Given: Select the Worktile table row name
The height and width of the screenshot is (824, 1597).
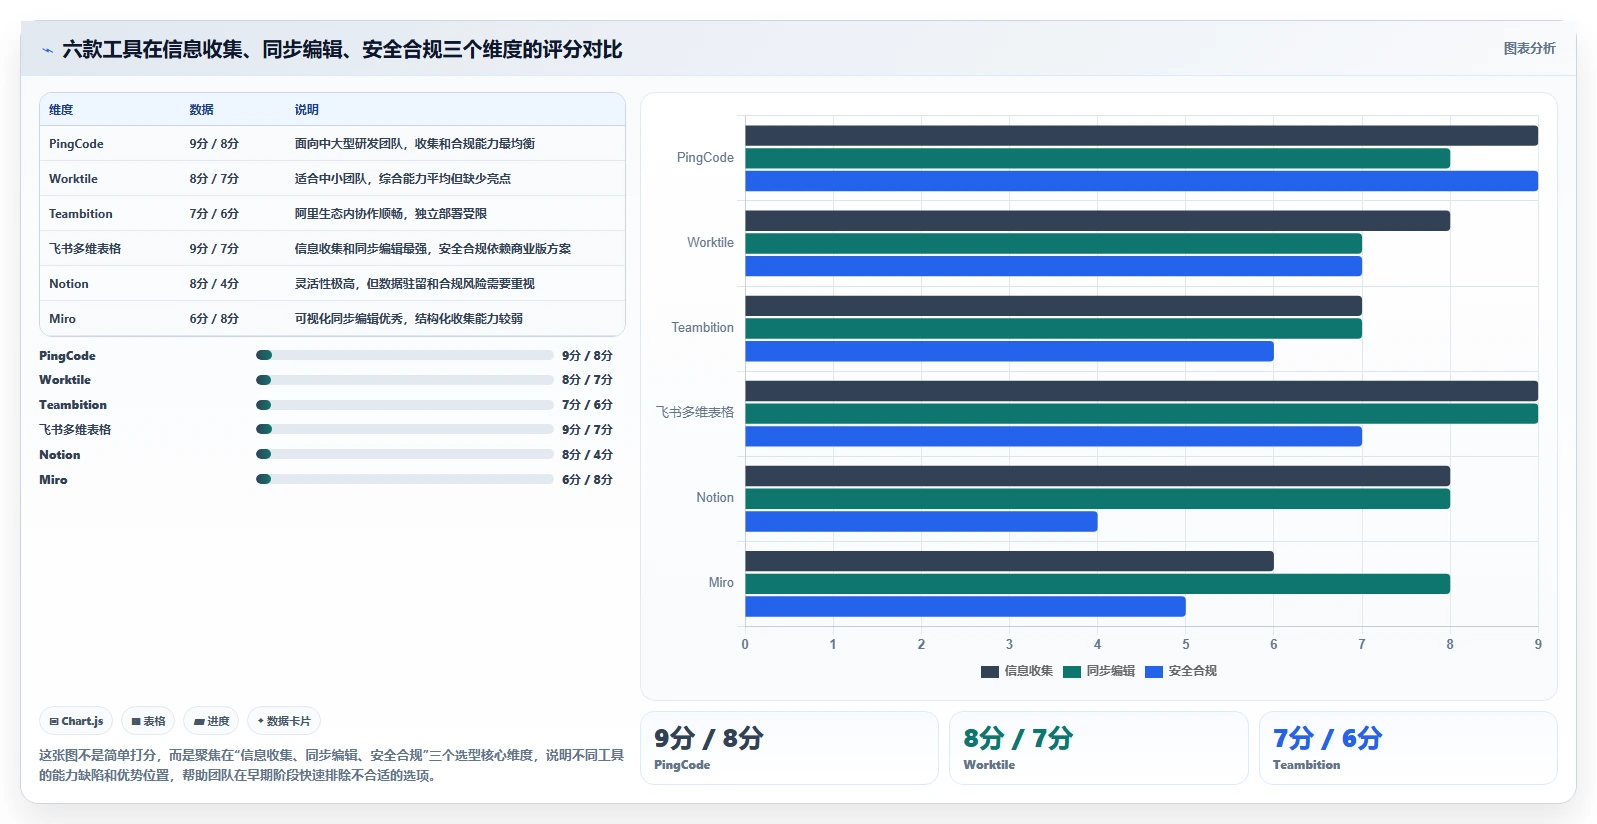Looking at the screenshot, I should (x=73, y=179).
